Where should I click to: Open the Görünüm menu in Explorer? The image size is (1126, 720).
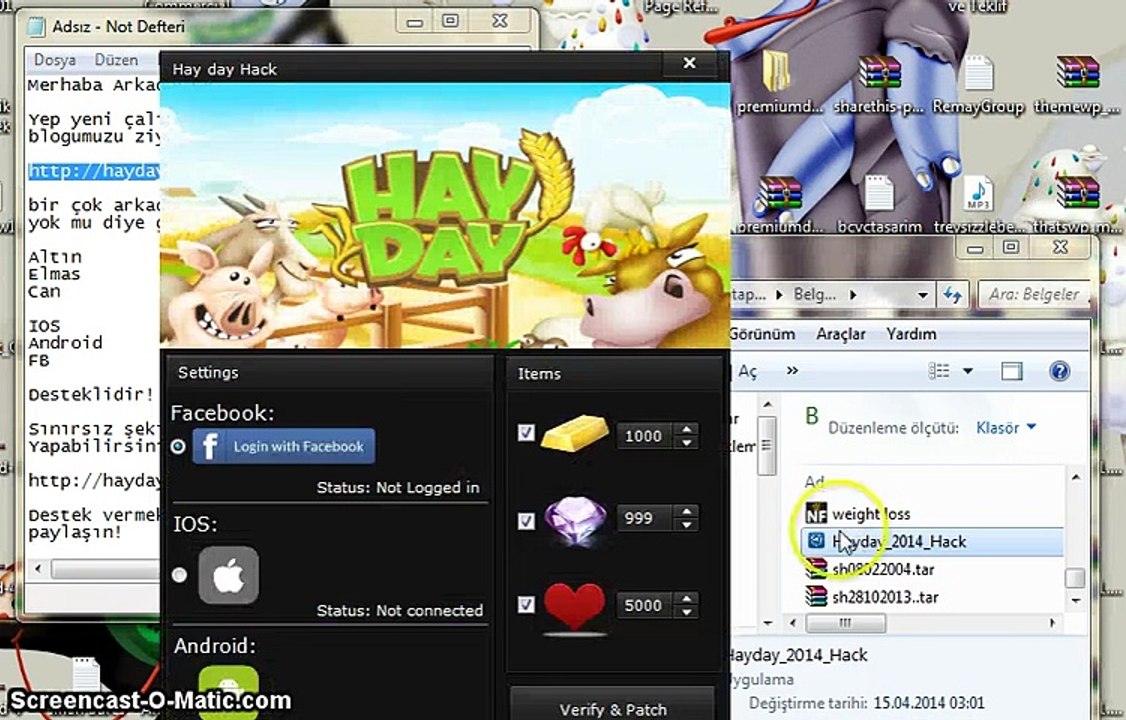pos(763,334)
